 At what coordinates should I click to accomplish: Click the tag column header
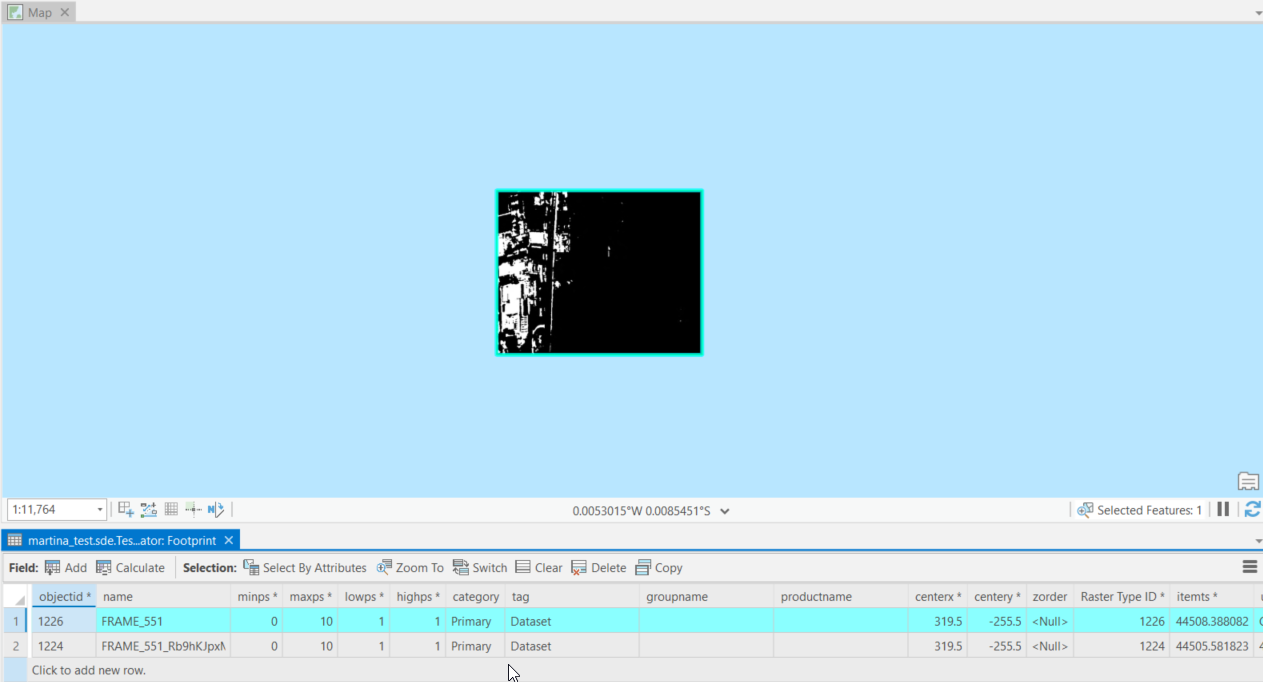(572, 596)
